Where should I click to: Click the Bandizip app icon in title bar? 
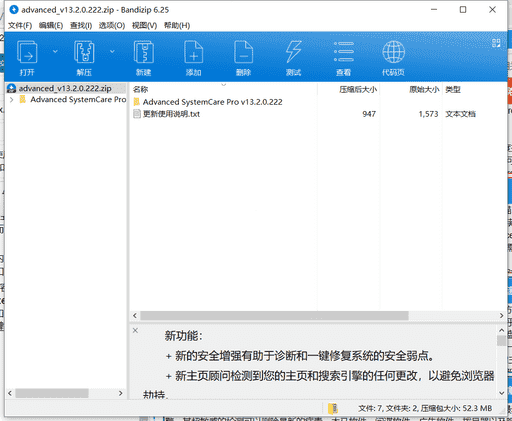point(14,10)
